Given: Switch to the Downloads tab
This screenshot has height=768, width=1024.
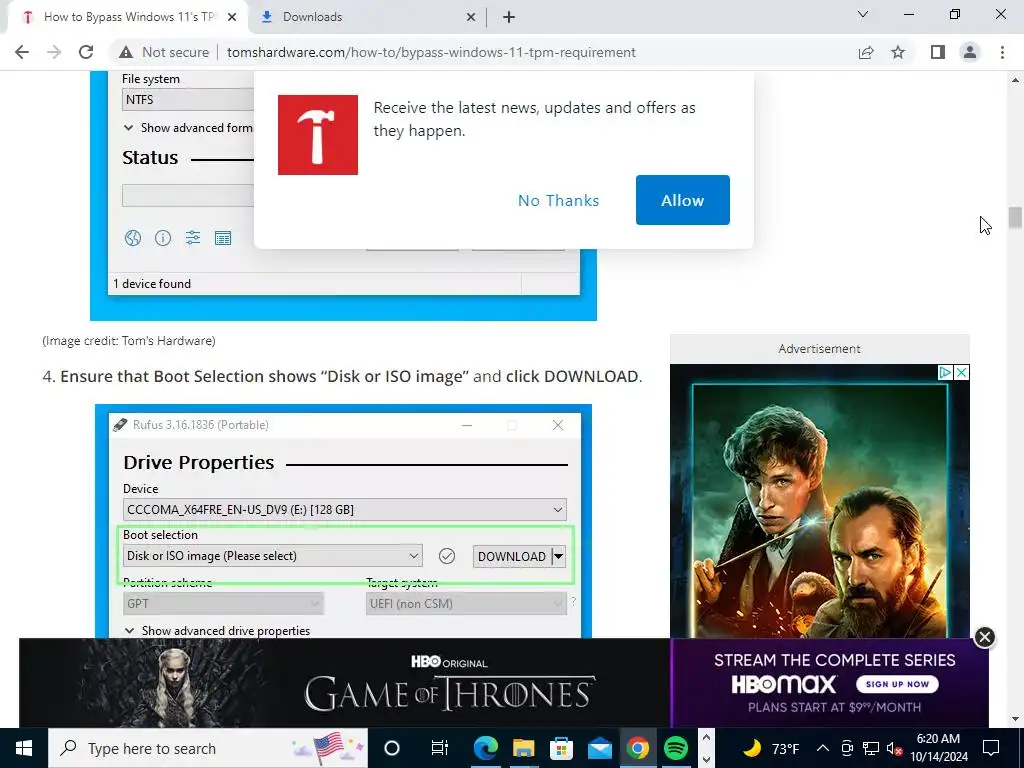Looking at the screenshot, I should pos(312,17).
